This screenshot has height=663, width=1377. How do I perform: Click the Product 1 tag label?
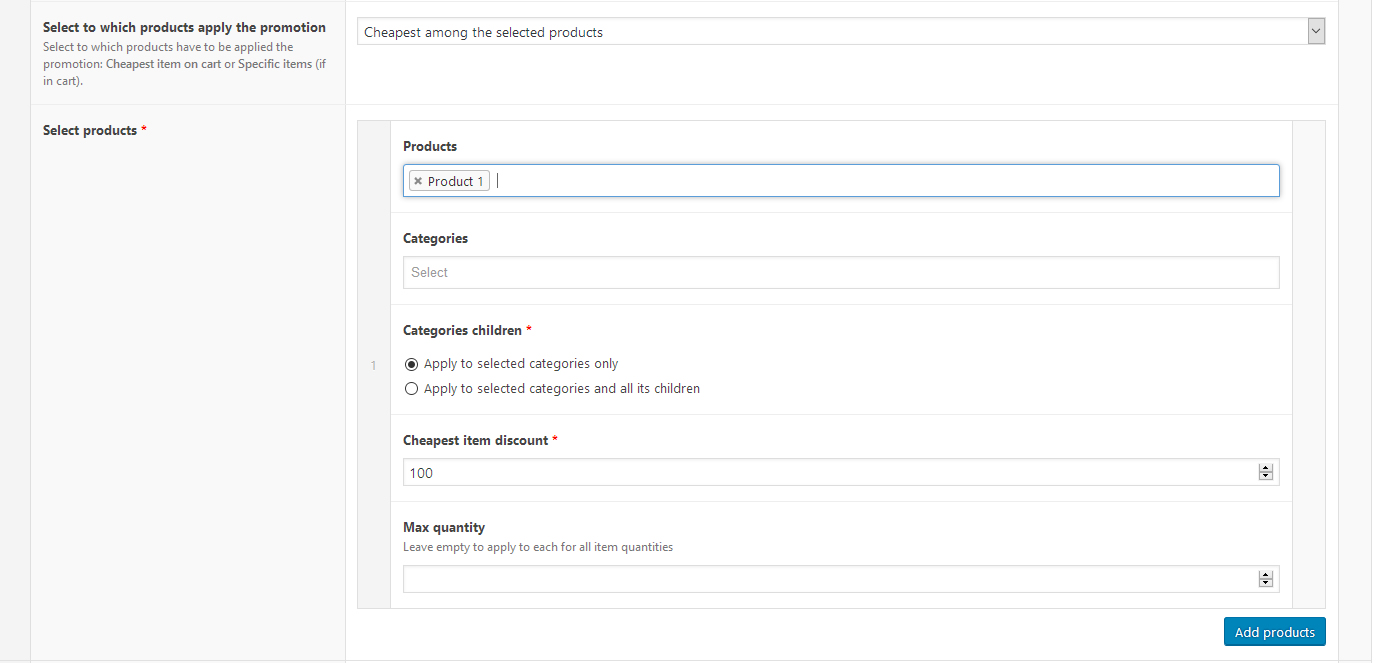coord(456,182)
